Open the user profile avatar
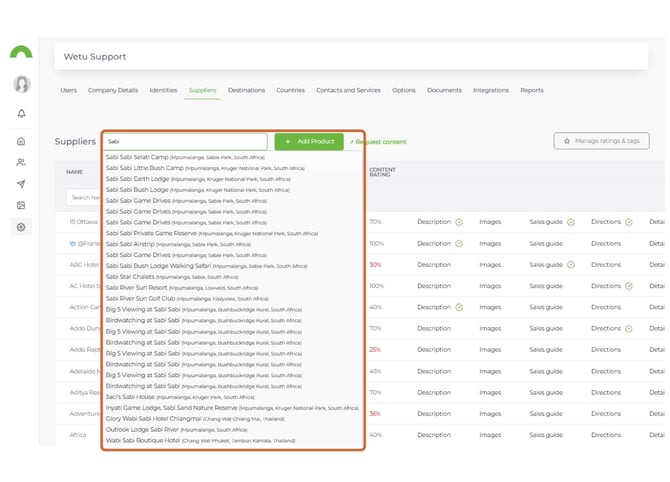This screenshot has height=482, width=670. click(x=21, y=84)
